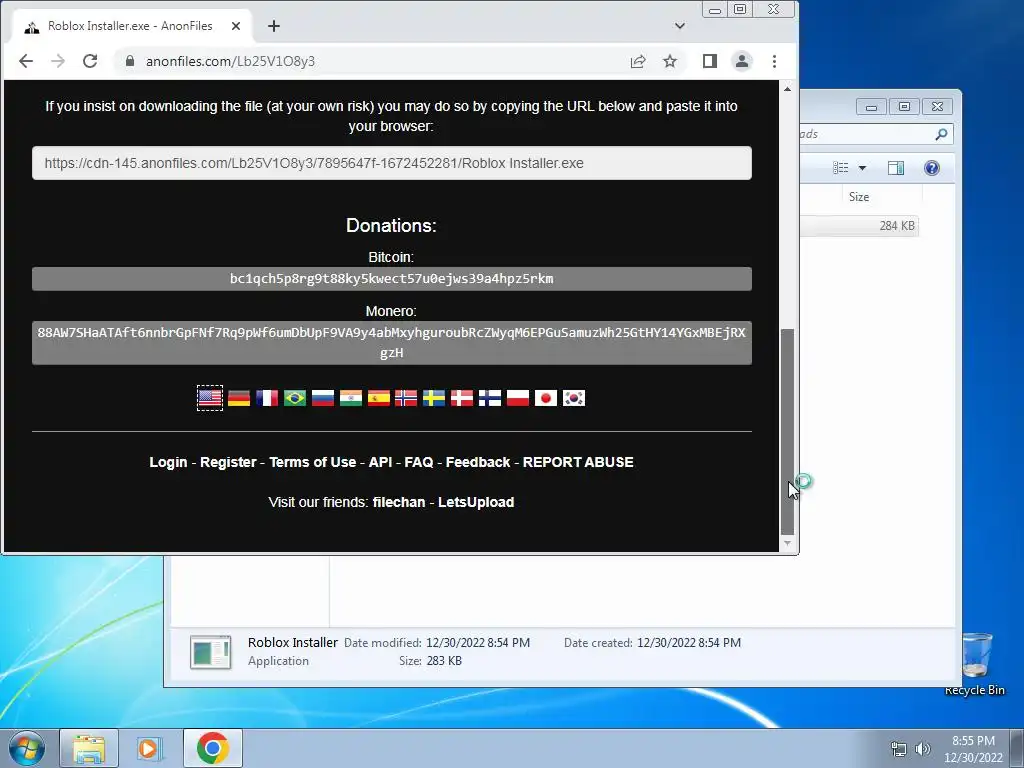Choose the Polish flag language
Viewport: 1024px width, 768px height.
[x=518, y=398]
